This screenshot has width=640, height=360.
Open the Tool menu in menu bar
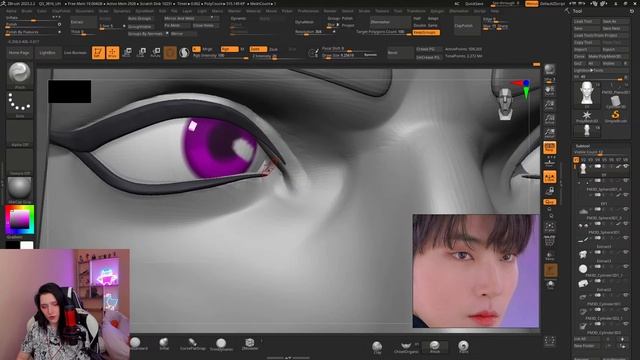(398, 11)
